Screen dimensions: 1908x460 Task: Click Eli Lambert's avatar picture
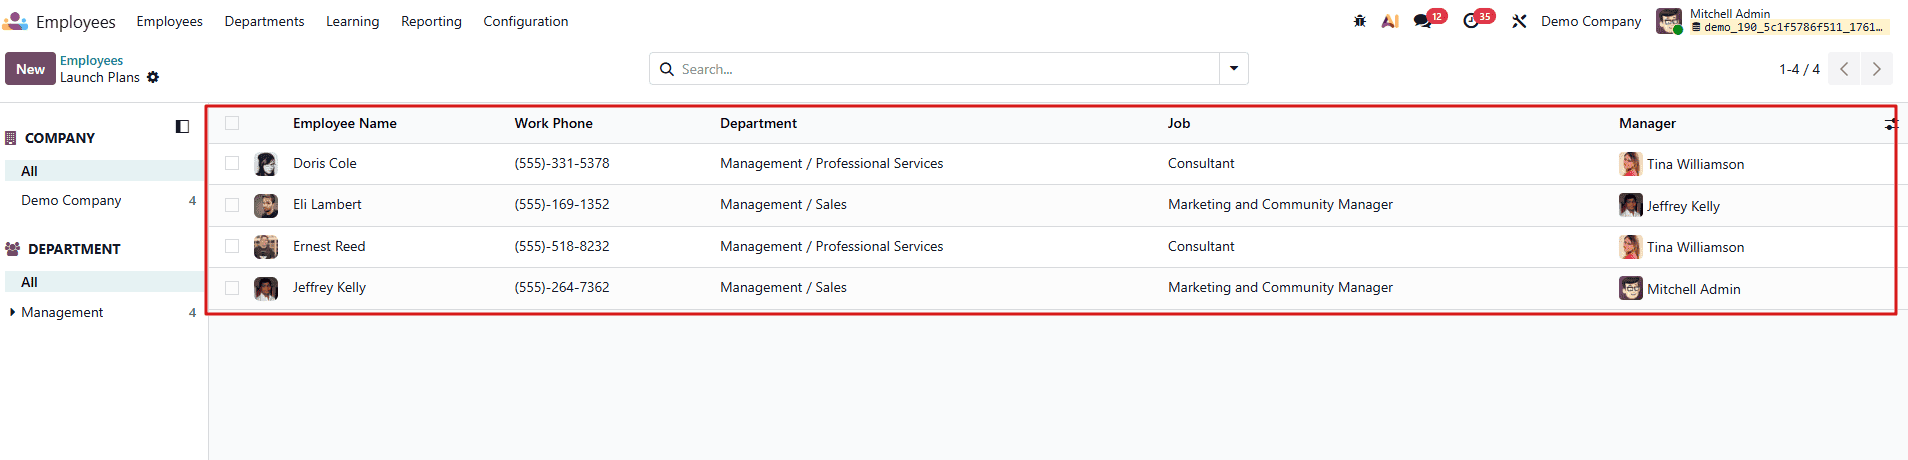pos(266,205)
